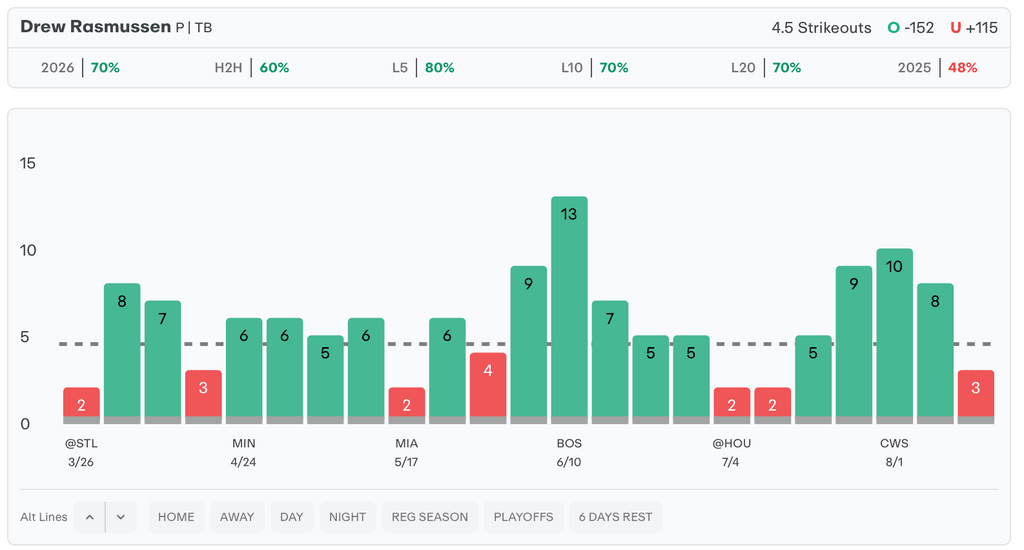
Task: Click the BOS opponent label
Action: coord(569,443)
